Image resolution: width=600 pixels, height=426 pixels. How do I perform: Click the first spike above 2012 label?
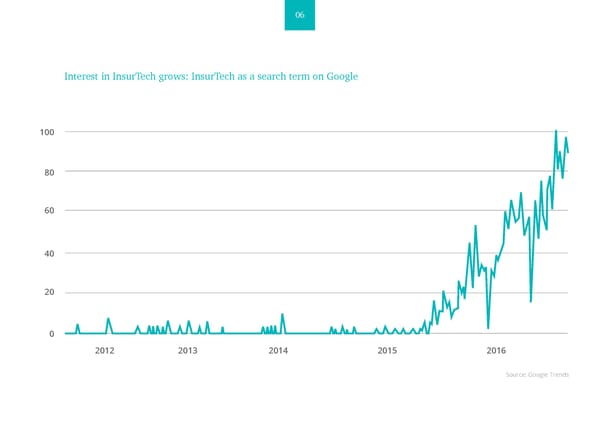[108, 319]
